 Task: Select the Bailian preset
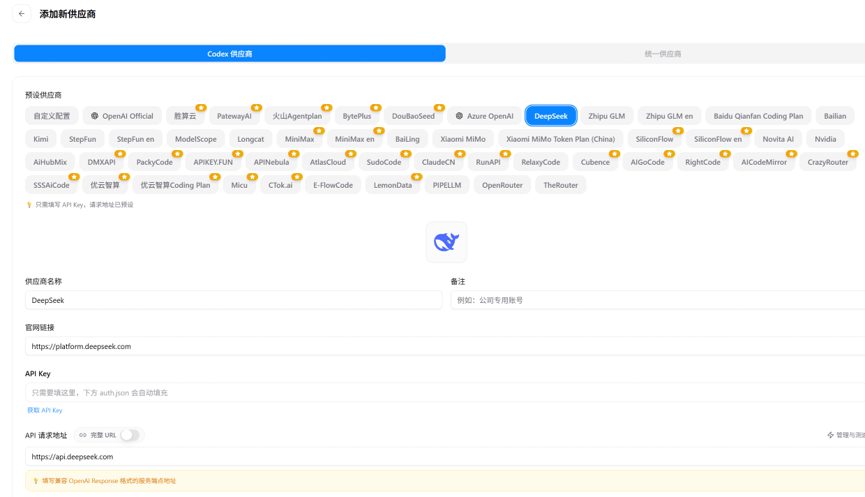(x=835, y=116)
